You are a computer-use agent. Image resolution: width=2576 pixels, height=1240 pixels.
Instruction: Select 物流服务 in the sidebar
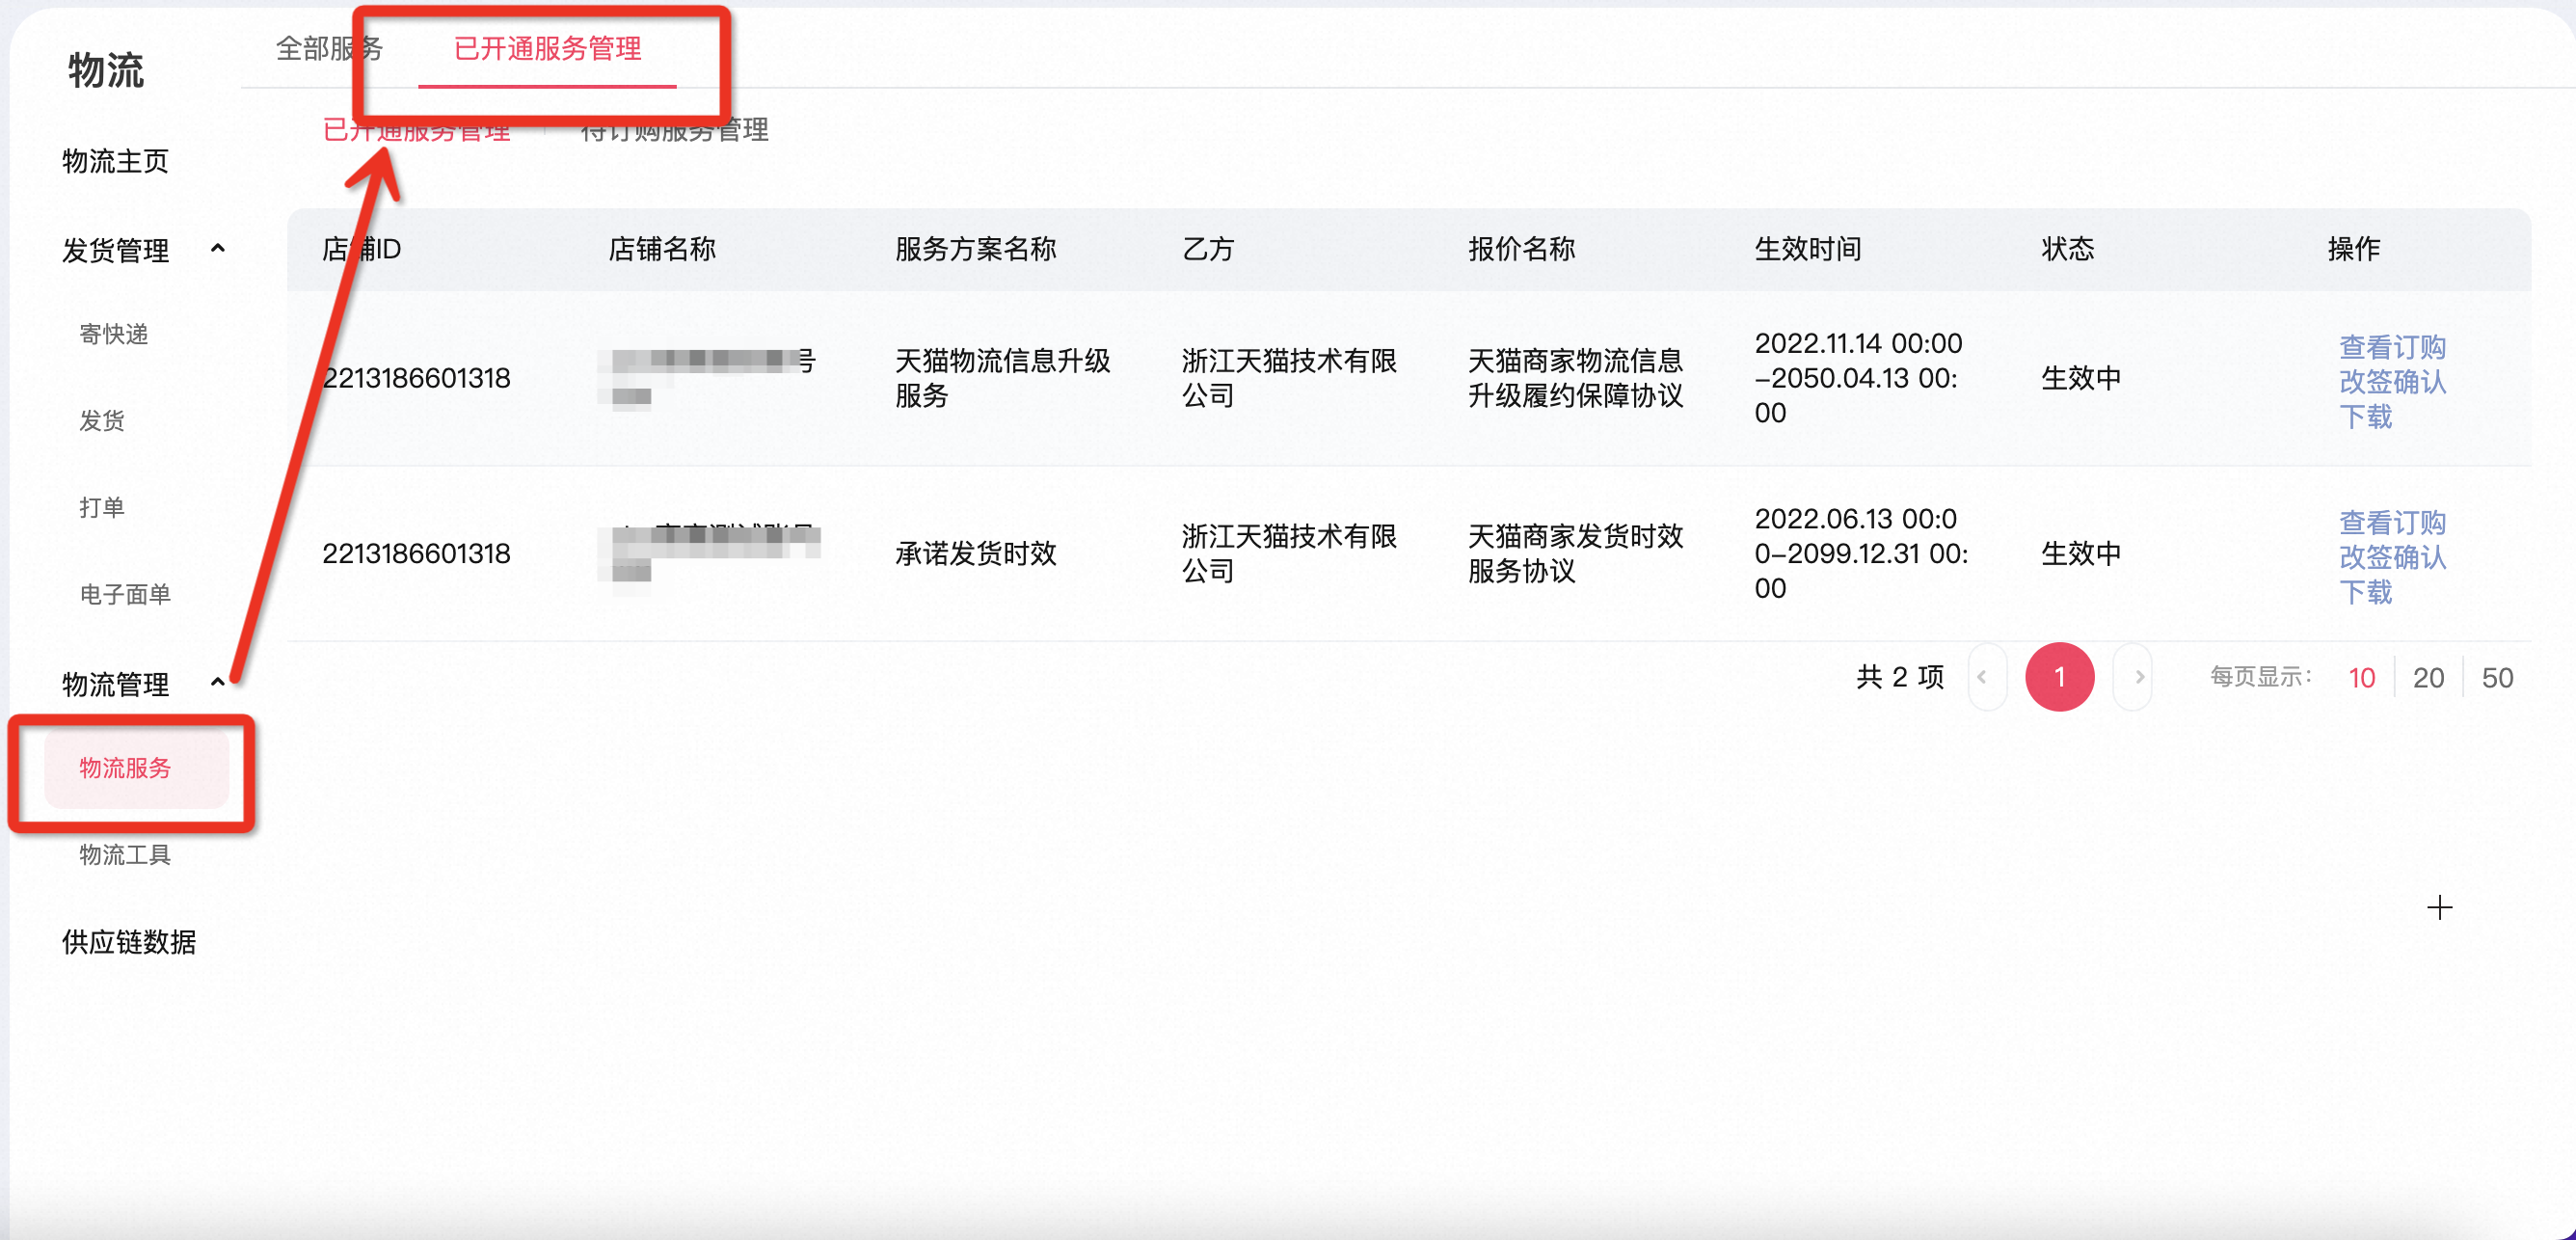[136, 768]
